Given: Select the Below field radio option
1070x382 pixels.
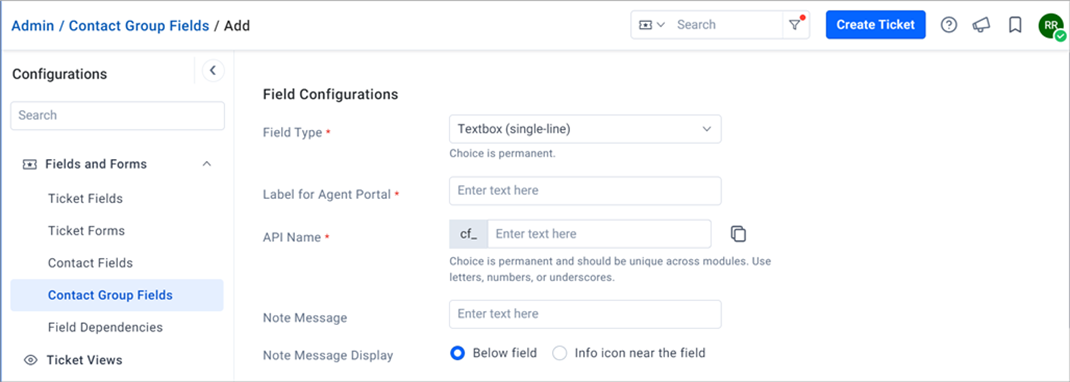Looking at the screenshot, I should pos(458,353).
